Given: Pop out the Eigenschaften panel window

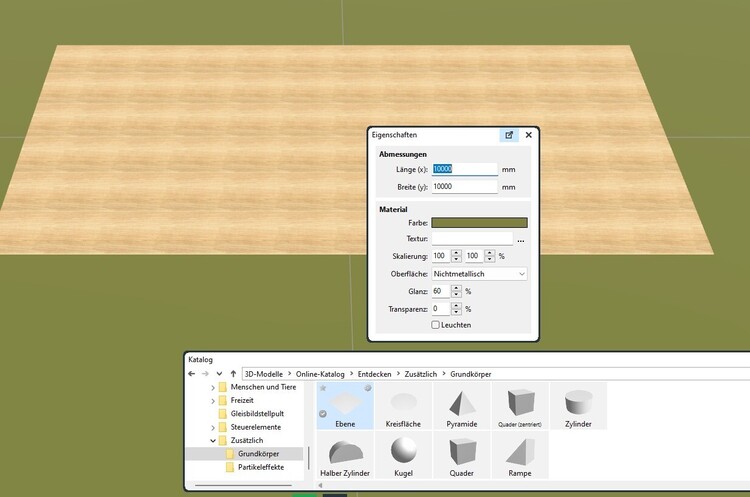Looking at the screenshot, I should coord(509,135).
